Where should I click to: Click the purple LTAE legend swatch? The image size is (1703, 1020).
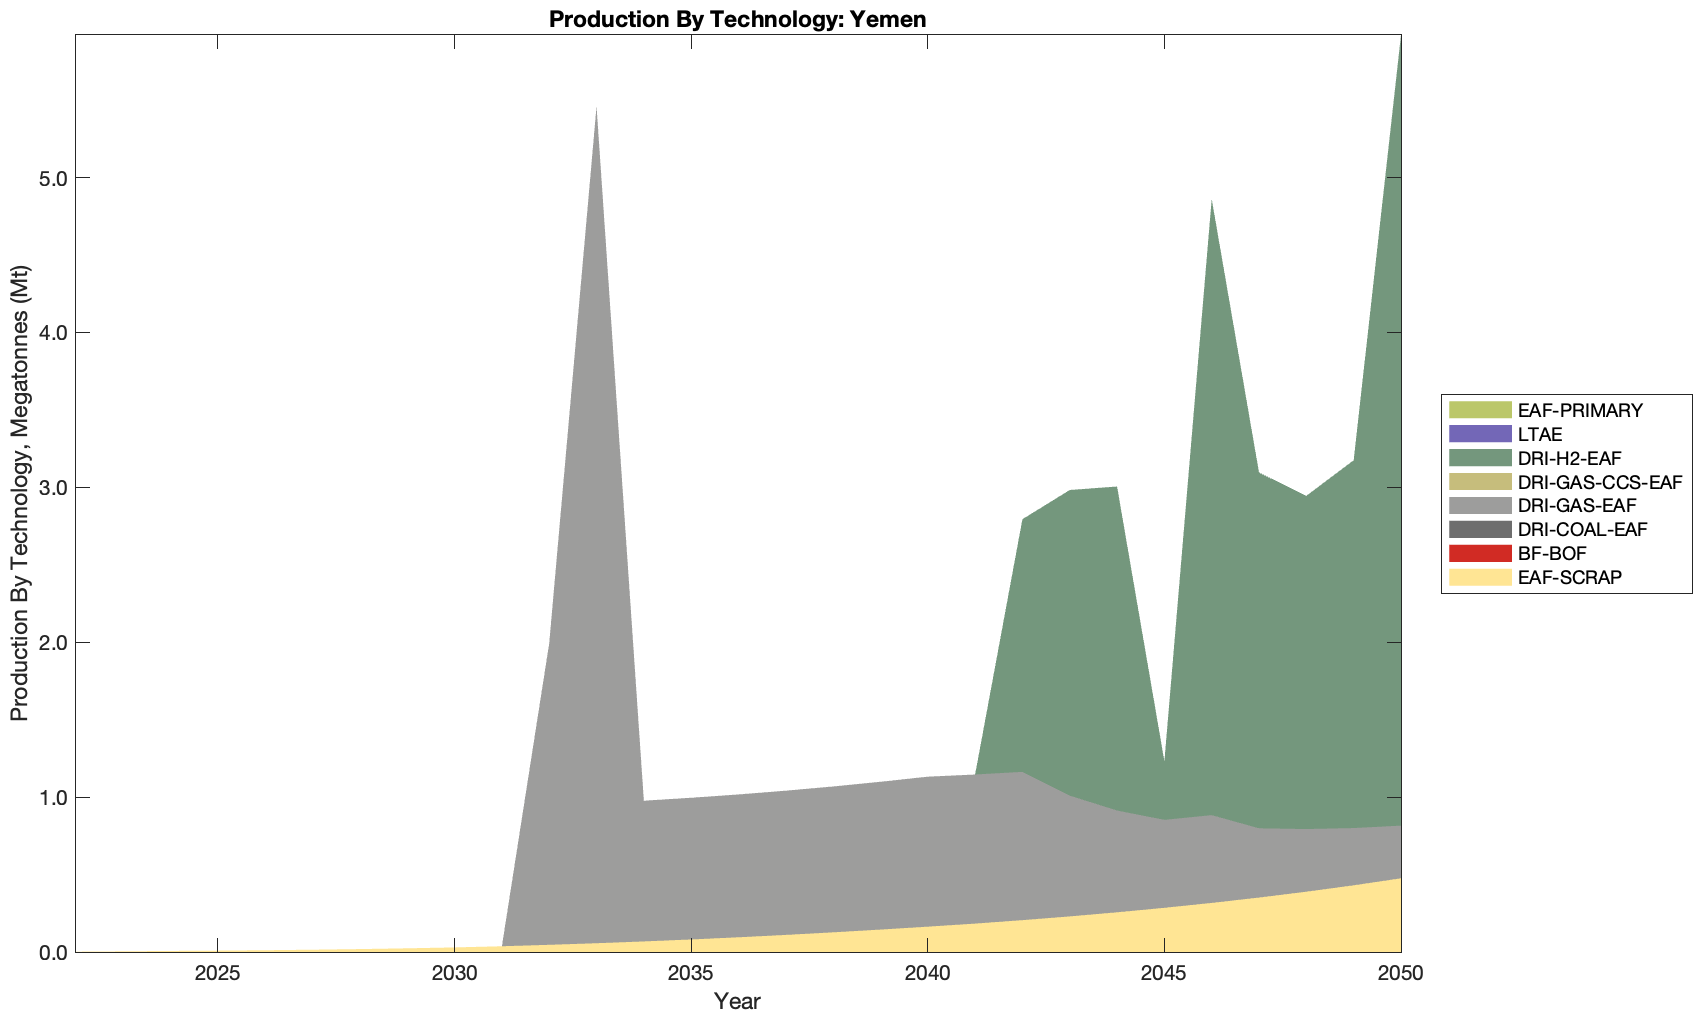1479,434
